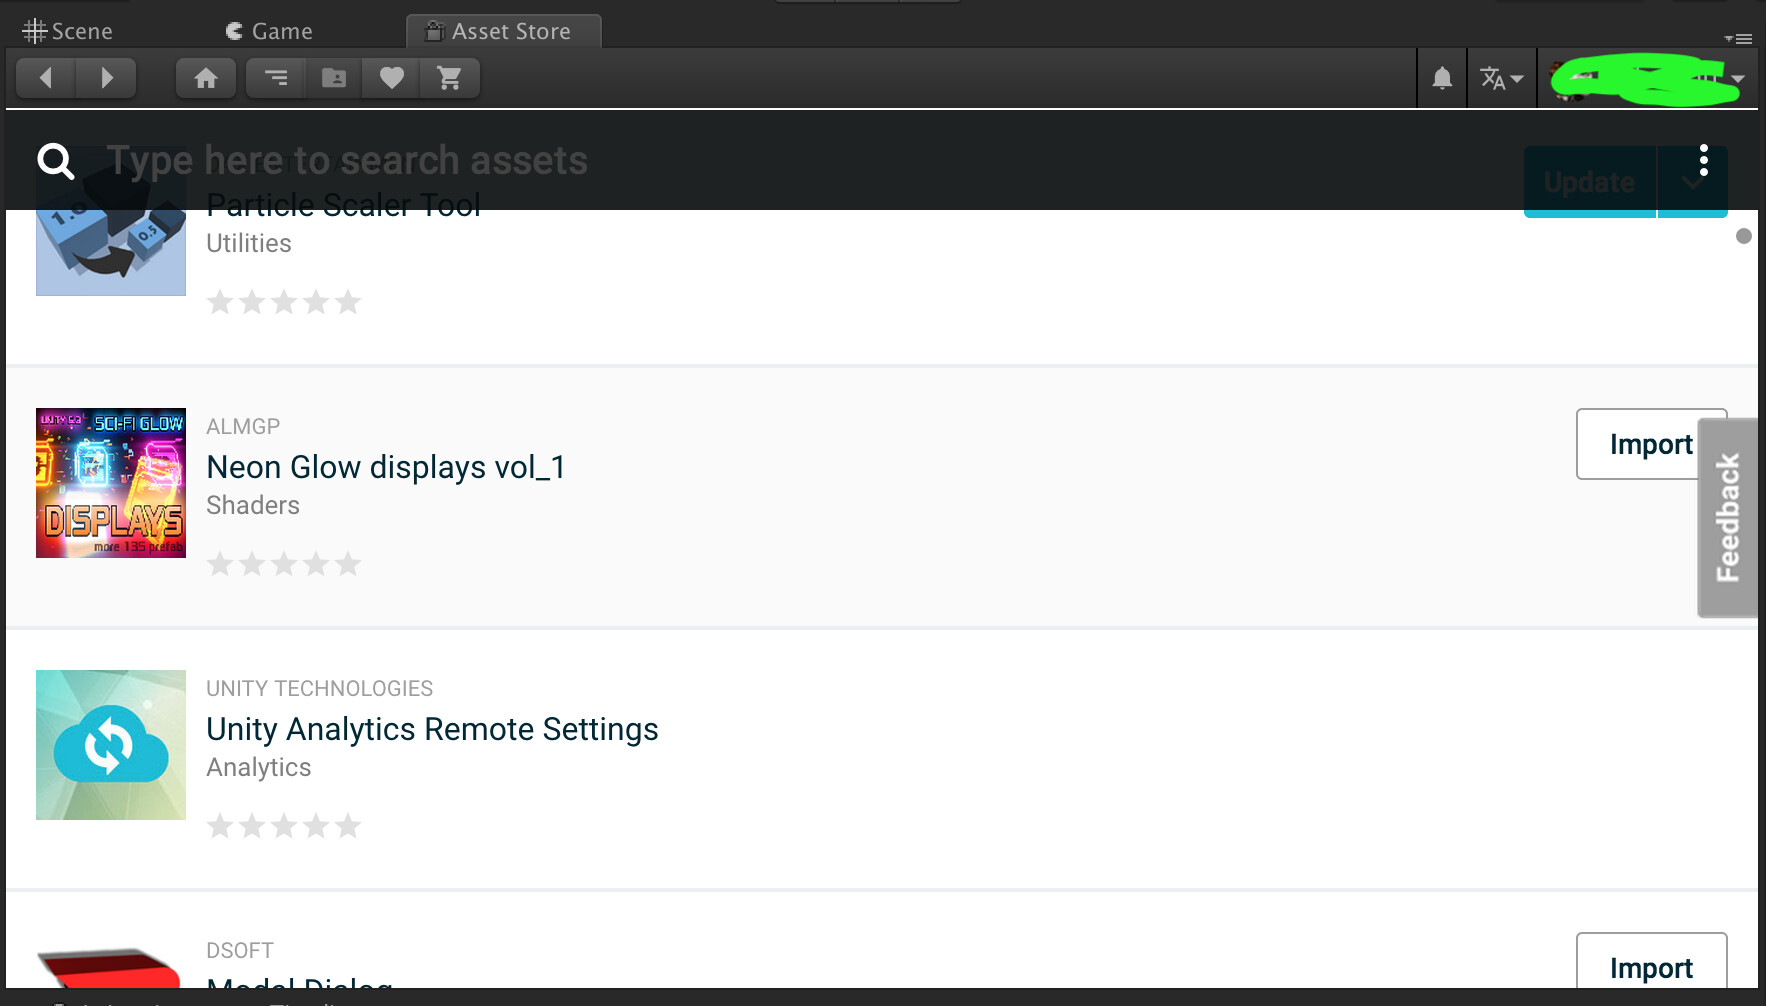Click the Utilities category label
Image resolution: width=1766 pixels, height=1006 pixels.
tap(249, 243)
